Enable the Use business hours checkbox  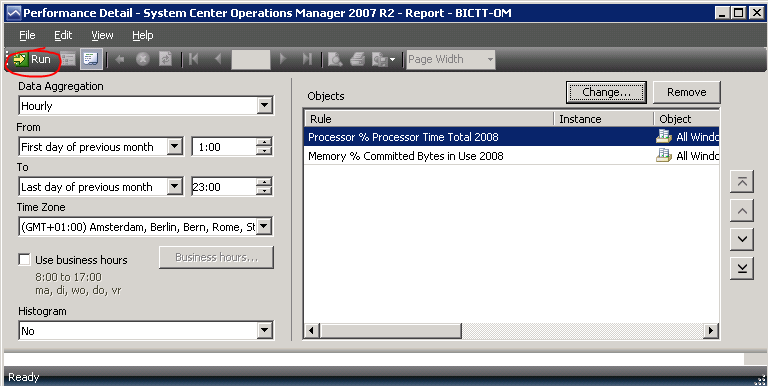click(24, 260)
